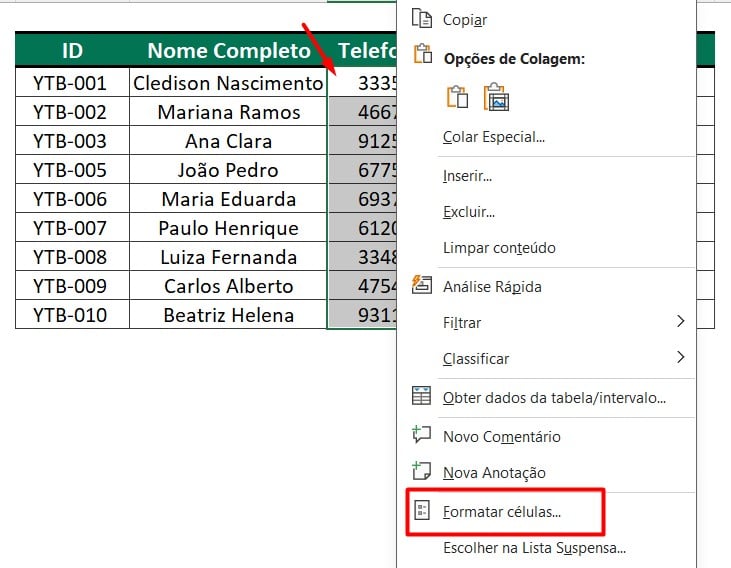Select cell Cledison Nascimento
731x568 pixels.
228,83
